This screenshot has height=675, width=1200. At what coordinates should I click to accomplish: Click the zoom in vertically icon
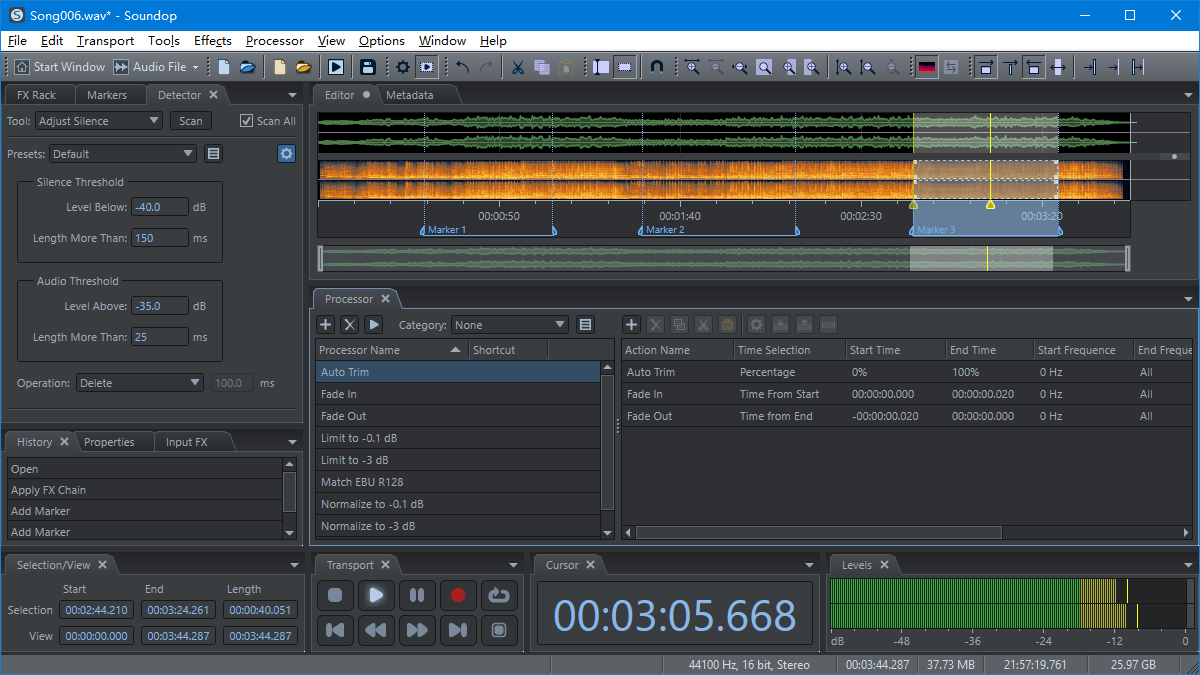(844, 67)
